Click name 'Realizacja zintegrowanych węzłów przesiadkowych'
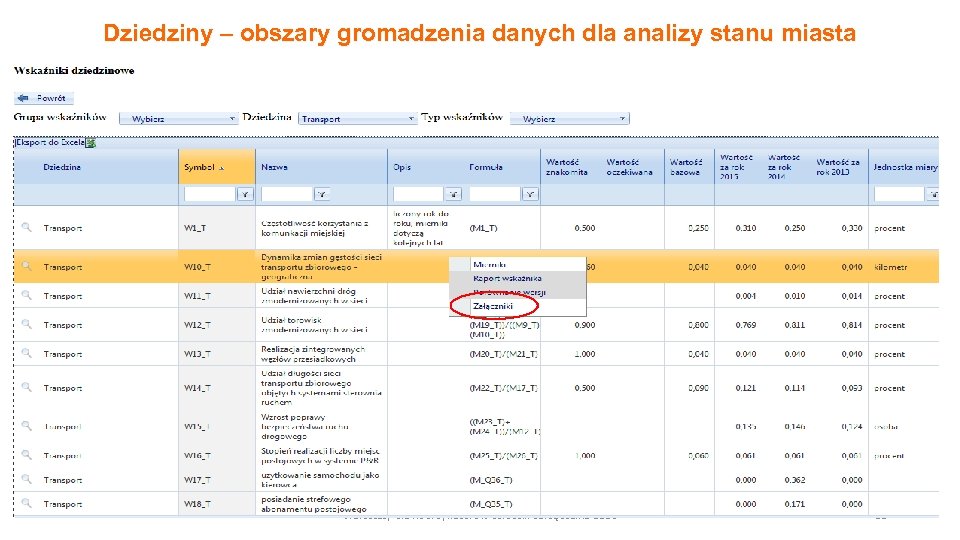This screenshot has width=960, height=540. coord(313,354)
